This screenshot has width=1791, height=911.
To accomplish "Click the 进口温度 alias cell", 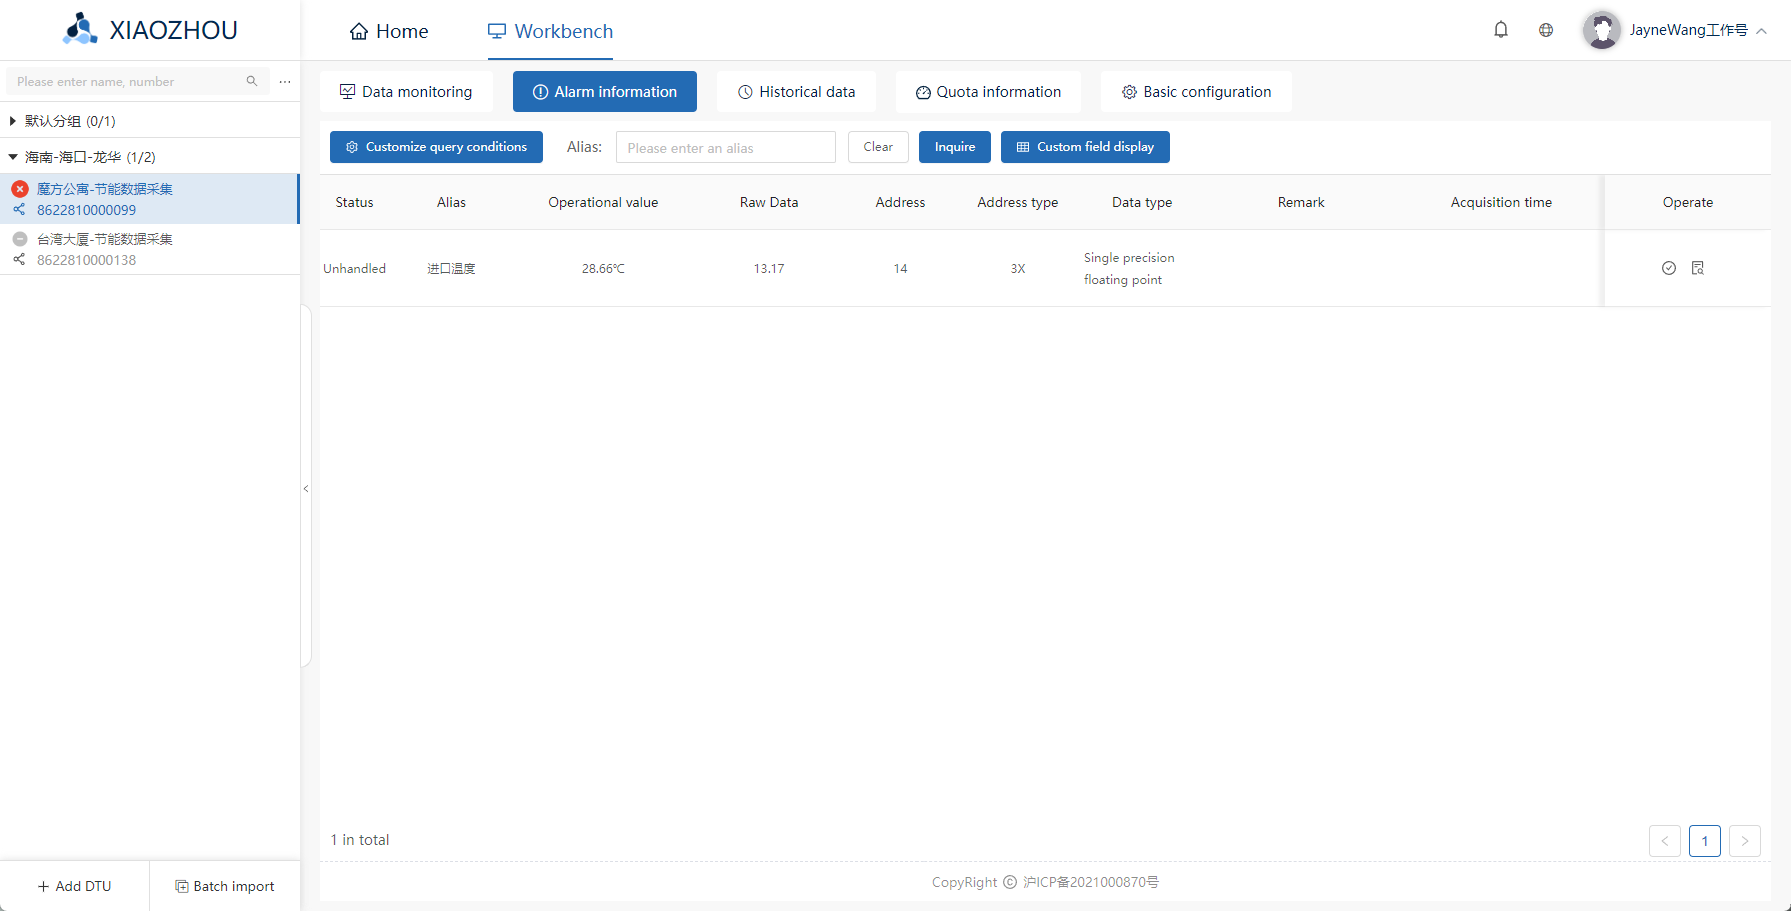I will tap(451, 269).
